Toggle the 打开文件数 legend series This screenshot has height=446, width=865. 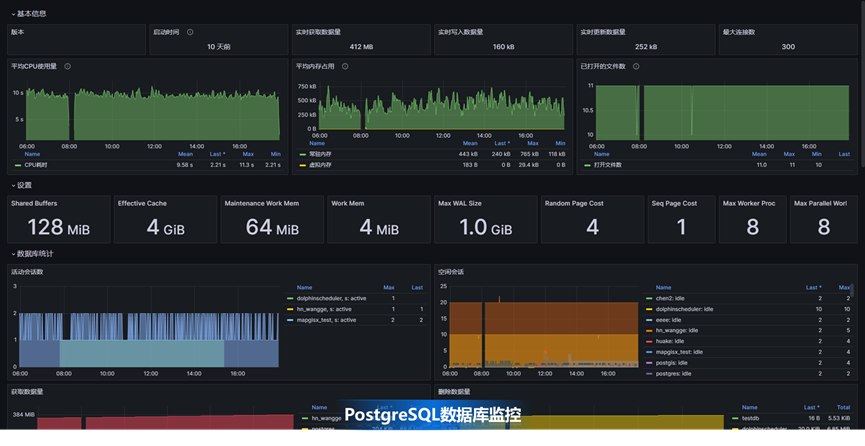(608, 165)
